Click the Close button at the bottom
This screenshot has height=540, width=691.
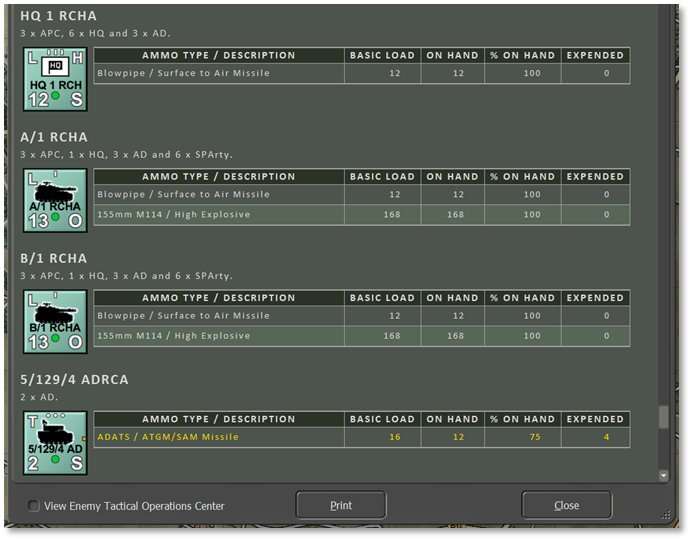tap(566, 505)
